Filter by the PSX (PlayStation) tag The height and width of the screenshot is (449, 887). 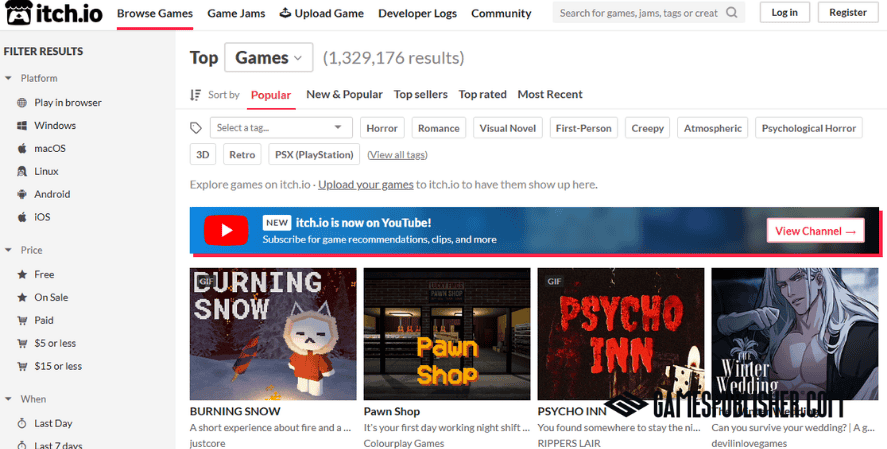click(x=314, y=154)
